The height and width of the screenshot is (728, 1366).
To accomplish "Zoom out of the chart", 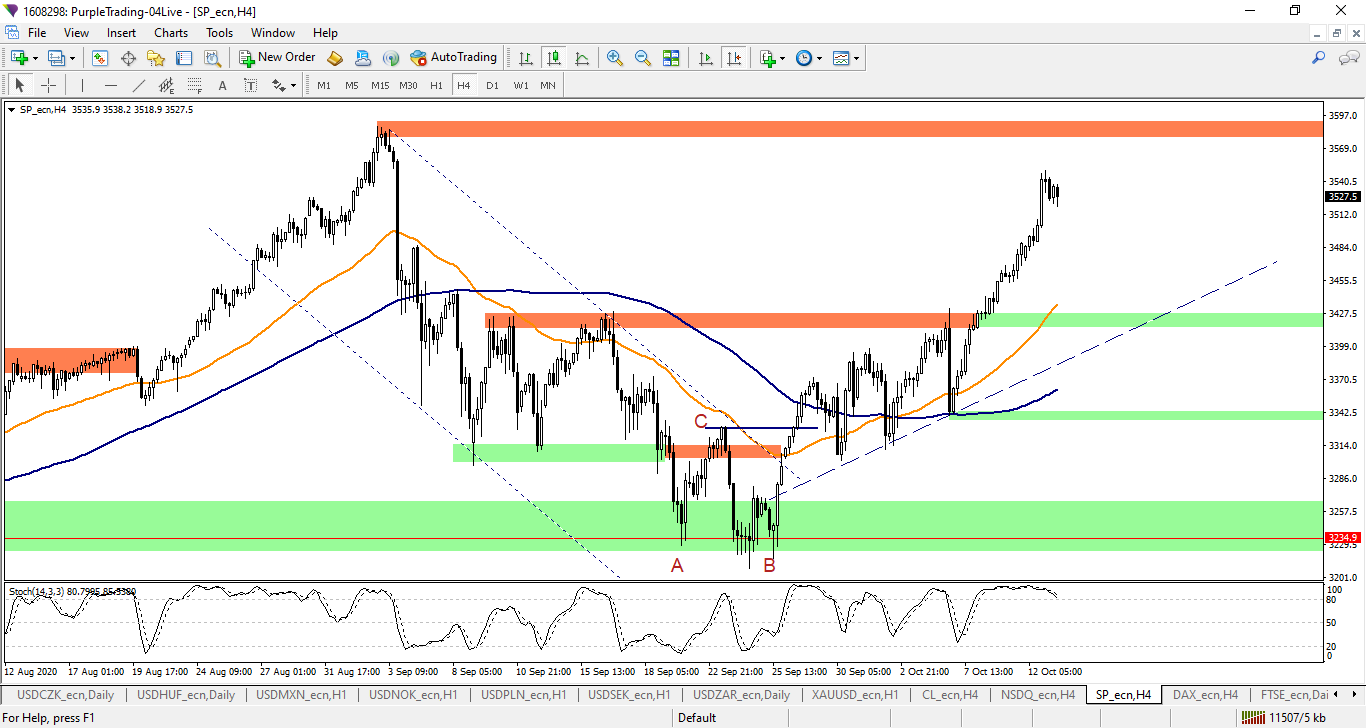I will click(643, 58).
